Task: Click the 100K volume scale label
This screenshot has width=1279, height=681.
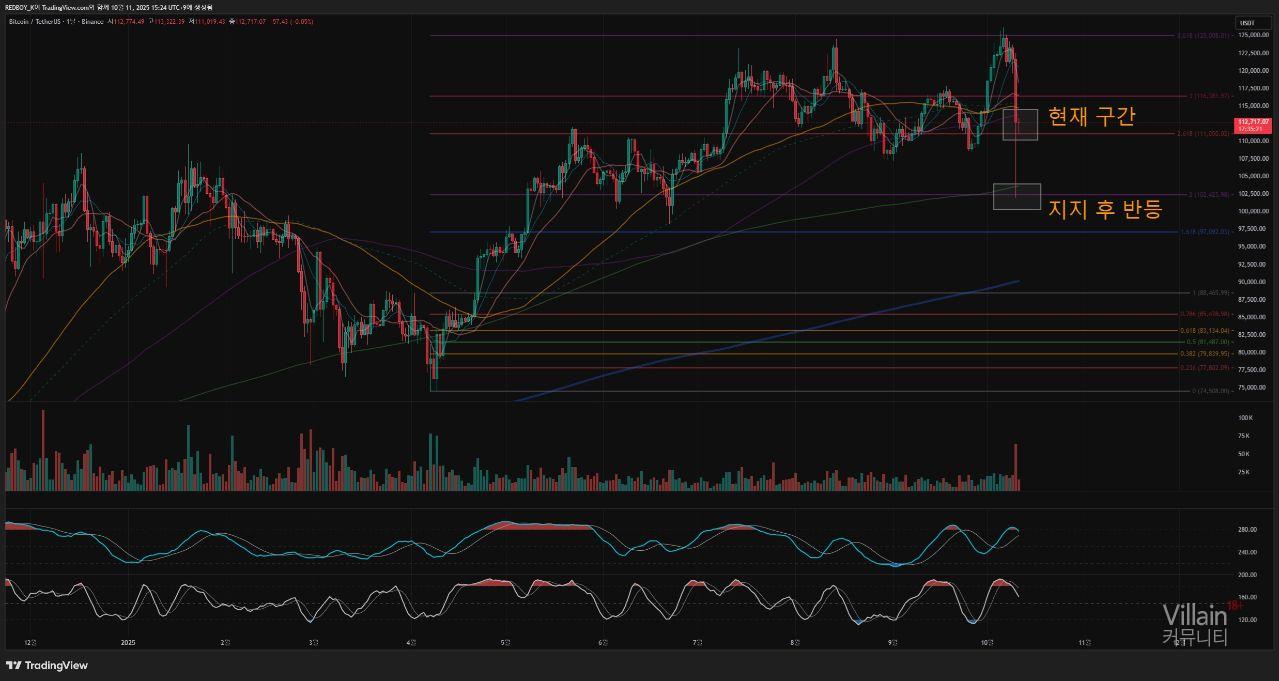Action: point(1245,417)
